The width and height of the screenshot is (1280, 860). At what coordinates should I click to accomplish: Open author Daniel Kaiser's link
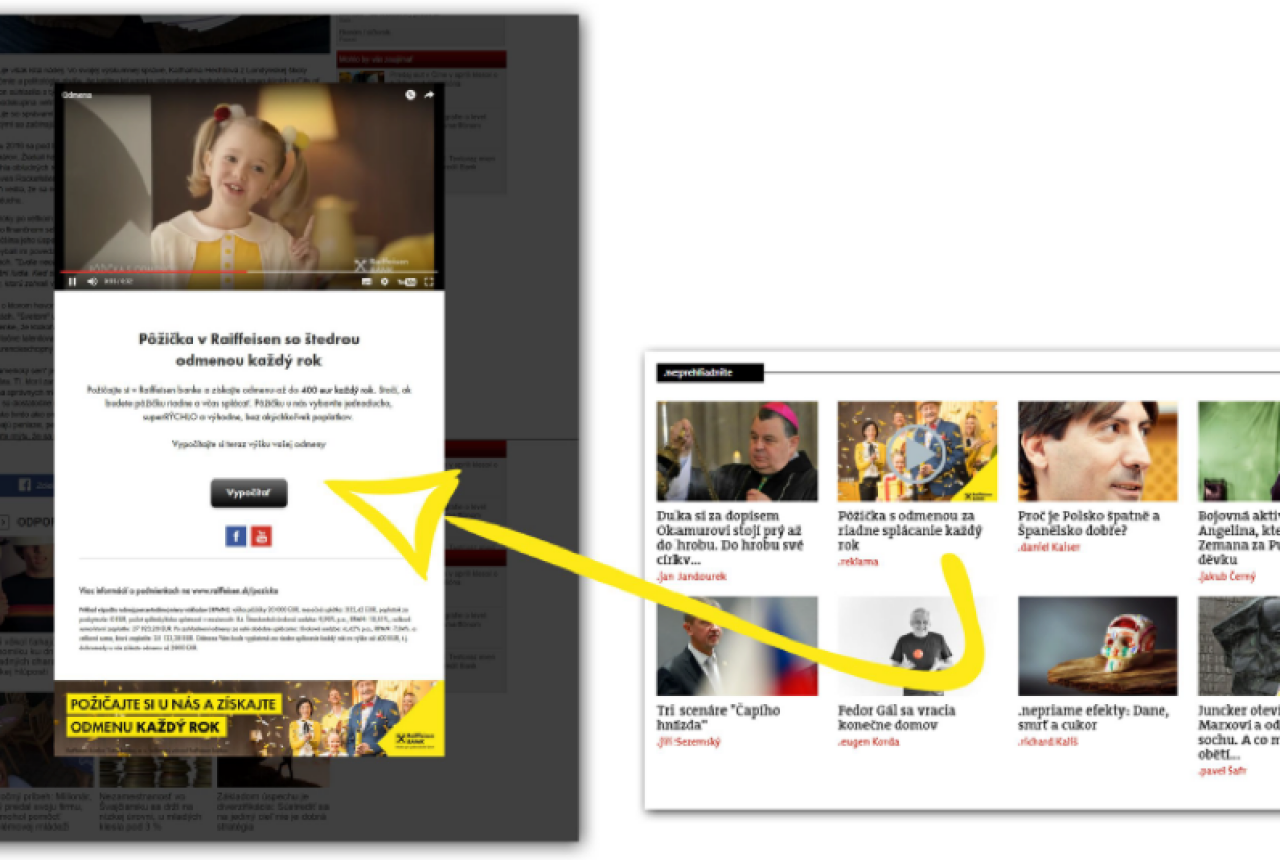coord(1049,548)
